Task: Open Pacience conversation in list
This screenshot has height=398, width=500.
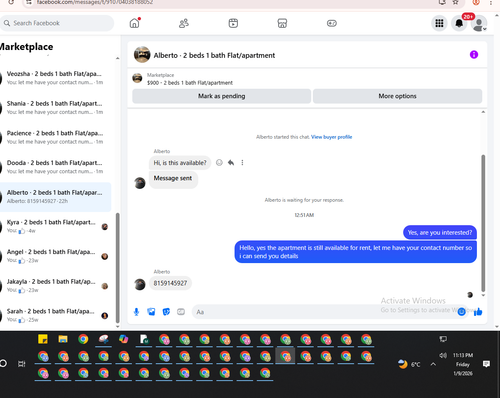Action: click(x=55, y=137)
